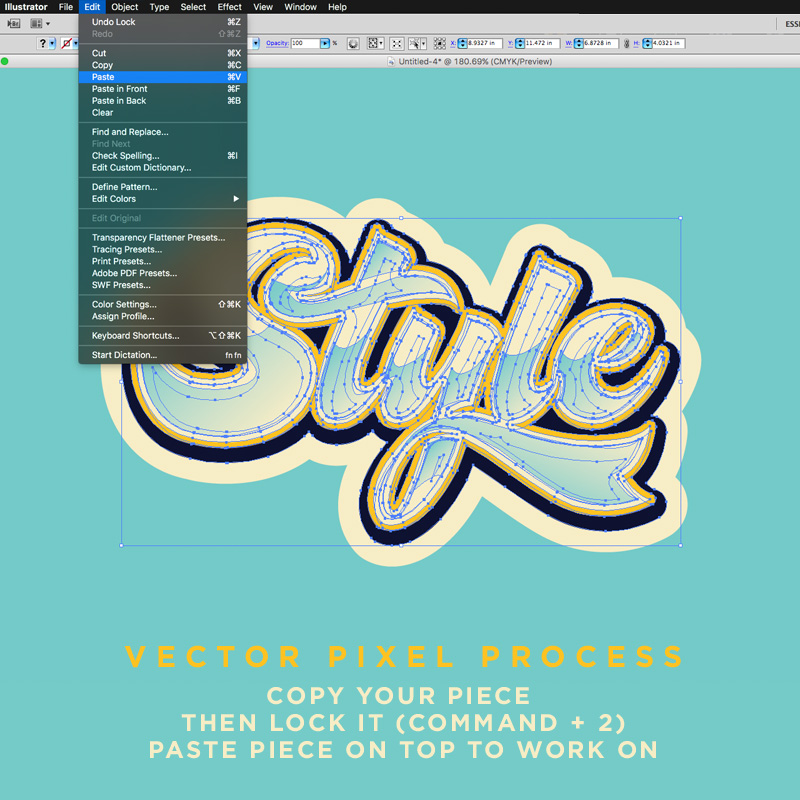Click the Untitled-4 document tab title
This screenshot has height=800, width=800.
click(475, 62)
